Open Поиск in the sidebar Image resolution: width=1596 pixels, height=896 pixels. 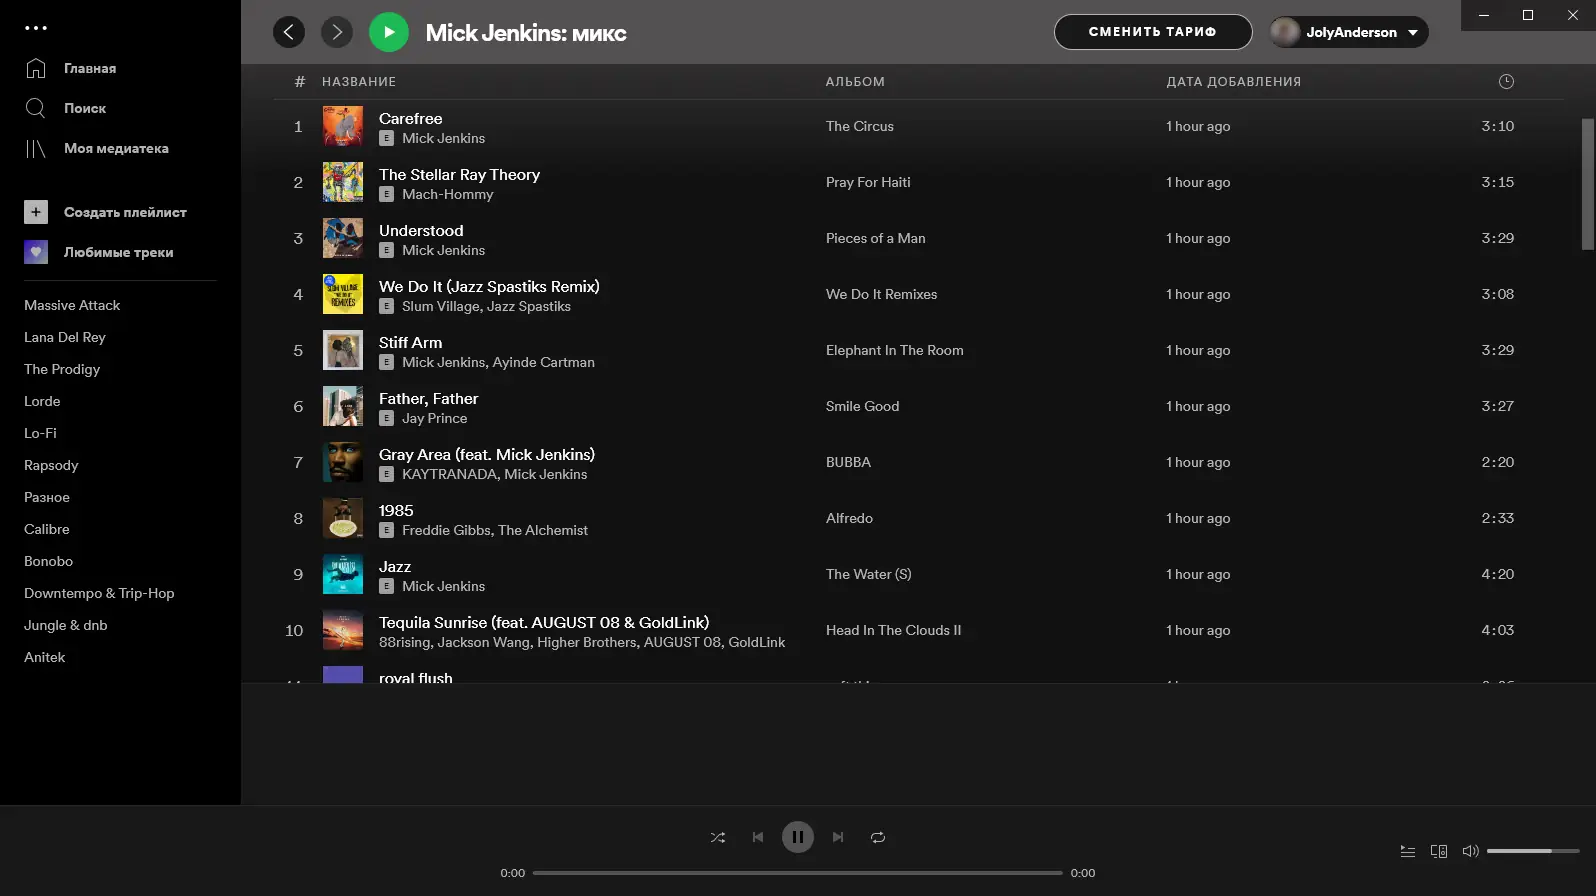85,108
